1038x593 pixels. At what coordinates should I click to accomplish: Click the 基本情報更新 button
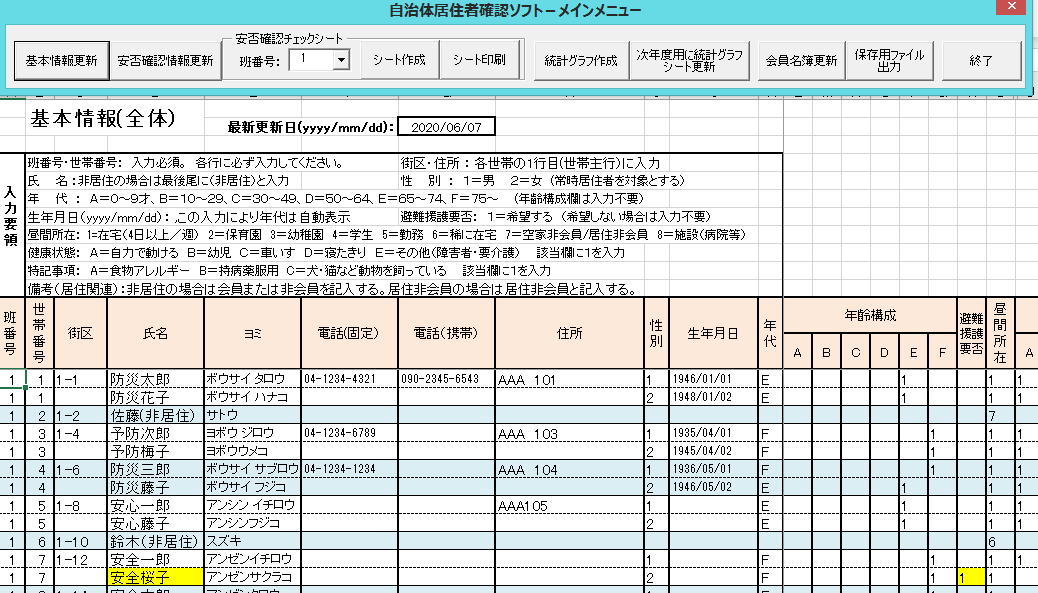point(61,60)
